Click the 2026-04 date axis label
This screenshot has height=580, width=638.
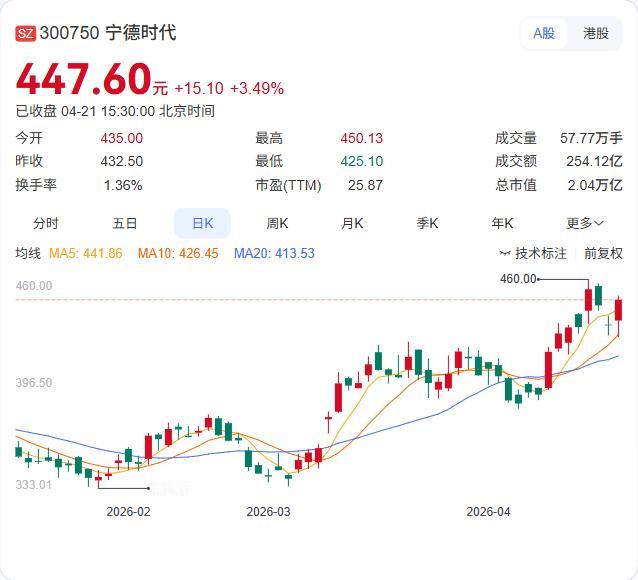point(488,512)
